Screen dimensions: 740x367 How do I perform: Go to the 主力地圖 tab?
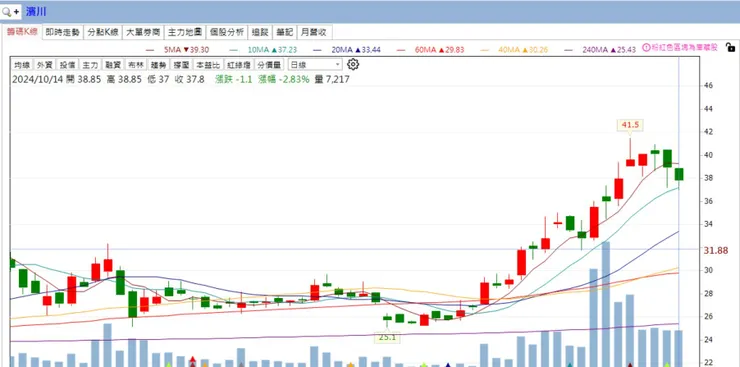[185, 32]
